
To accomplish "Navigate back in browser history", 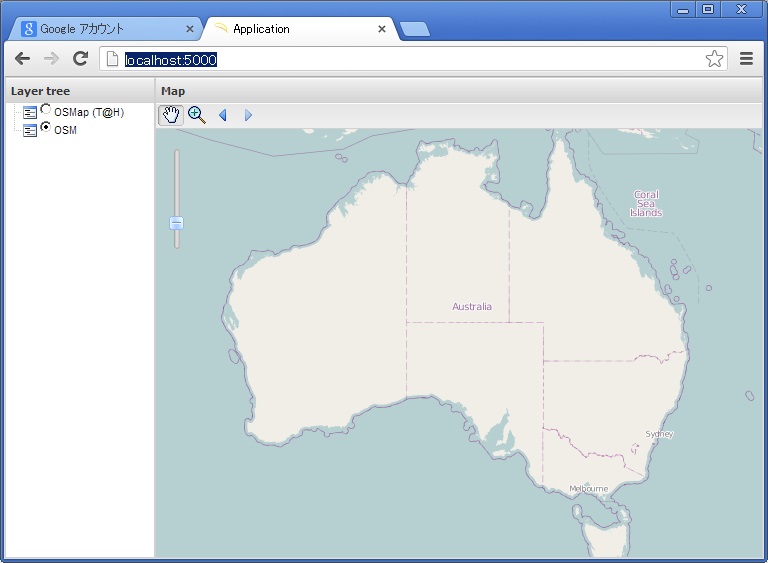I will click(x=22, y=59).
